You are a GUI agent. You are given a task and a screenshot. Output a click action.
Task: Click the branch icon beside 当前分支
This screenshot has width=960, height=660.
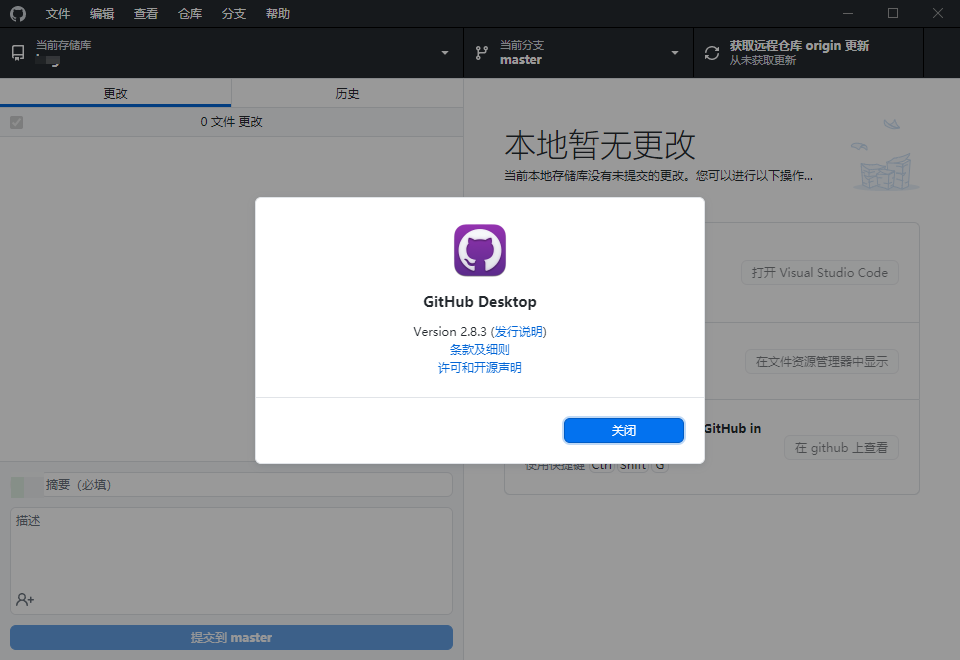pos(482,53)
